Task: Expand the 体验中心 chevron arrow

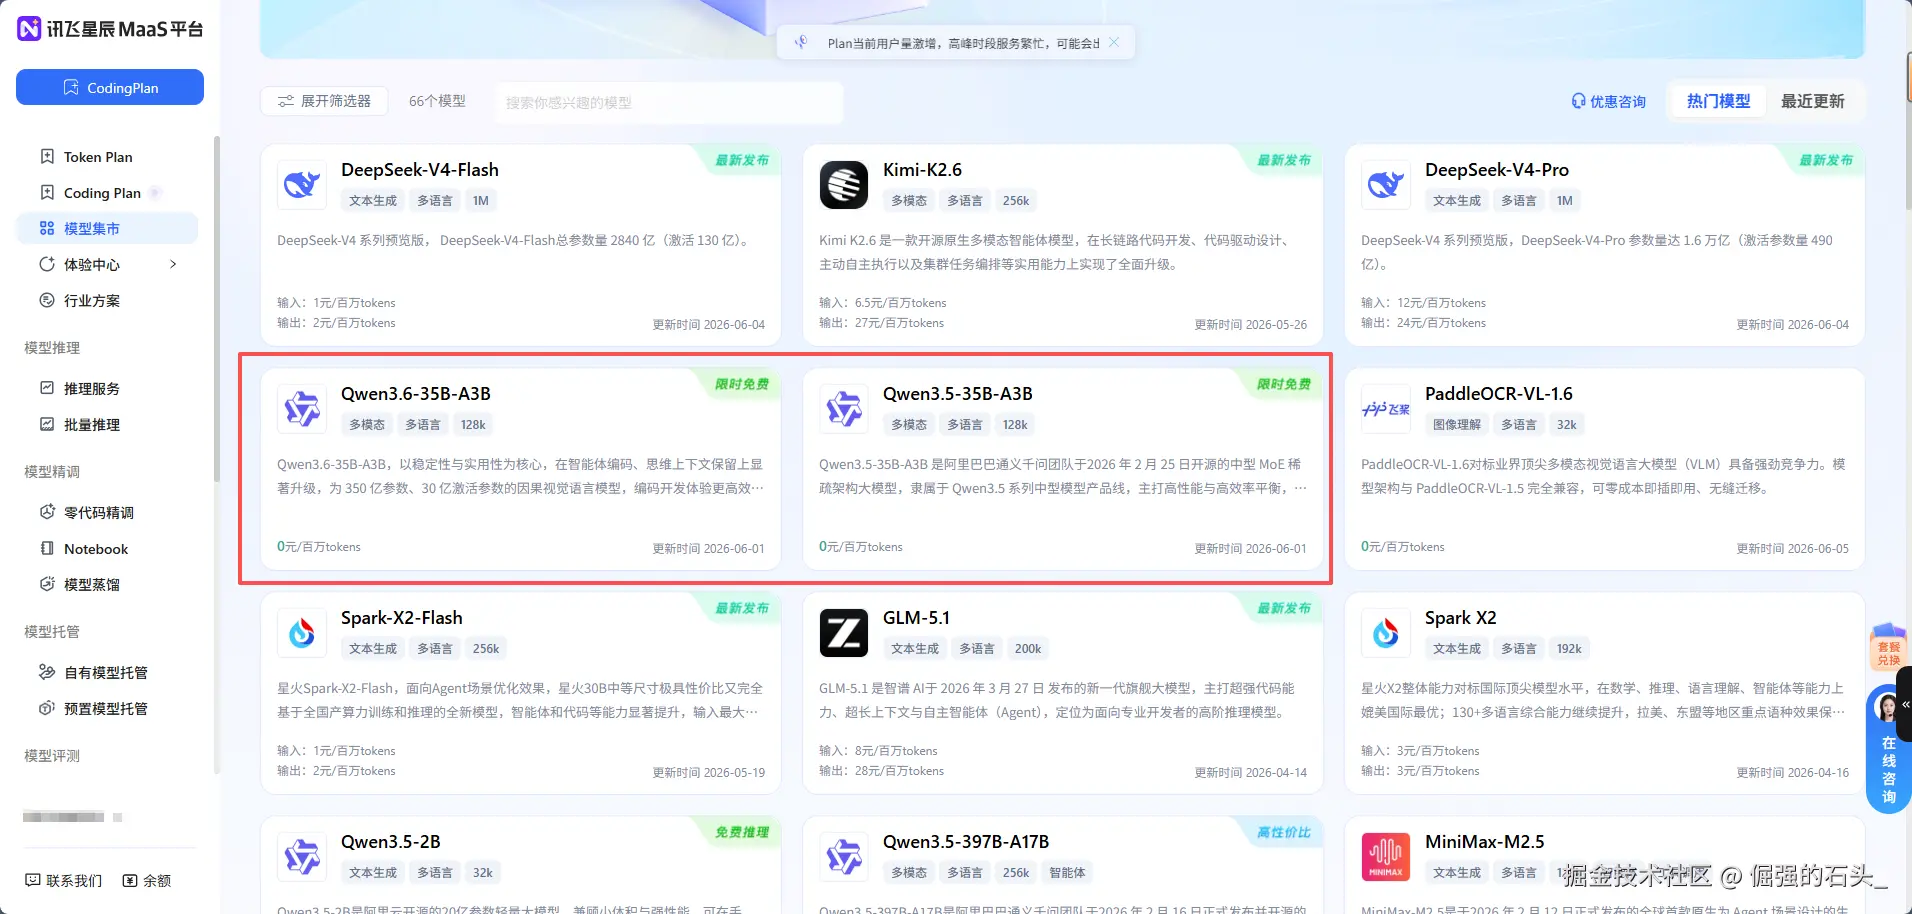Action: pos(173,264)
